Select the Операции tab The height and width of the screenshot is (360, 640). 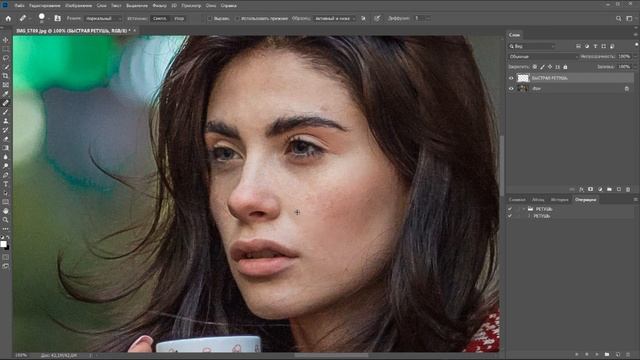585,200
